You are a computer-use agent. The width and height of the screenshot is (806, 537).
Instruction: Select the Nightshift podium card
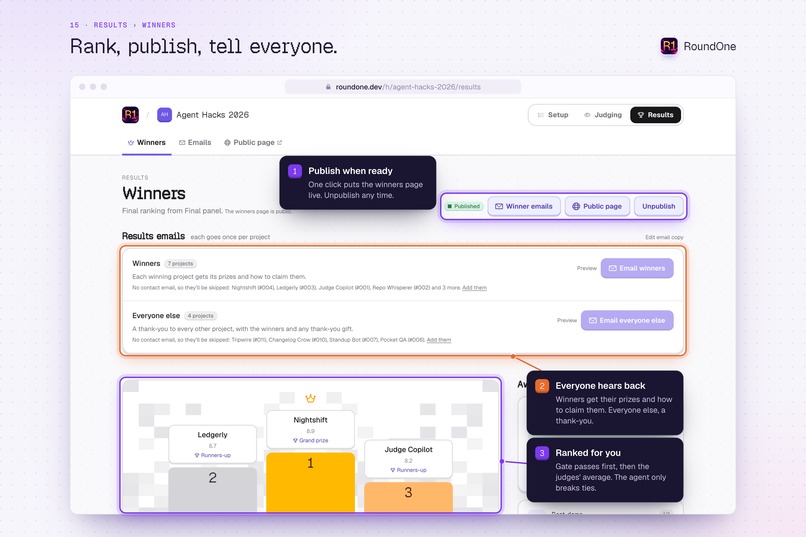pyautogui.click(x=310, y=430)
